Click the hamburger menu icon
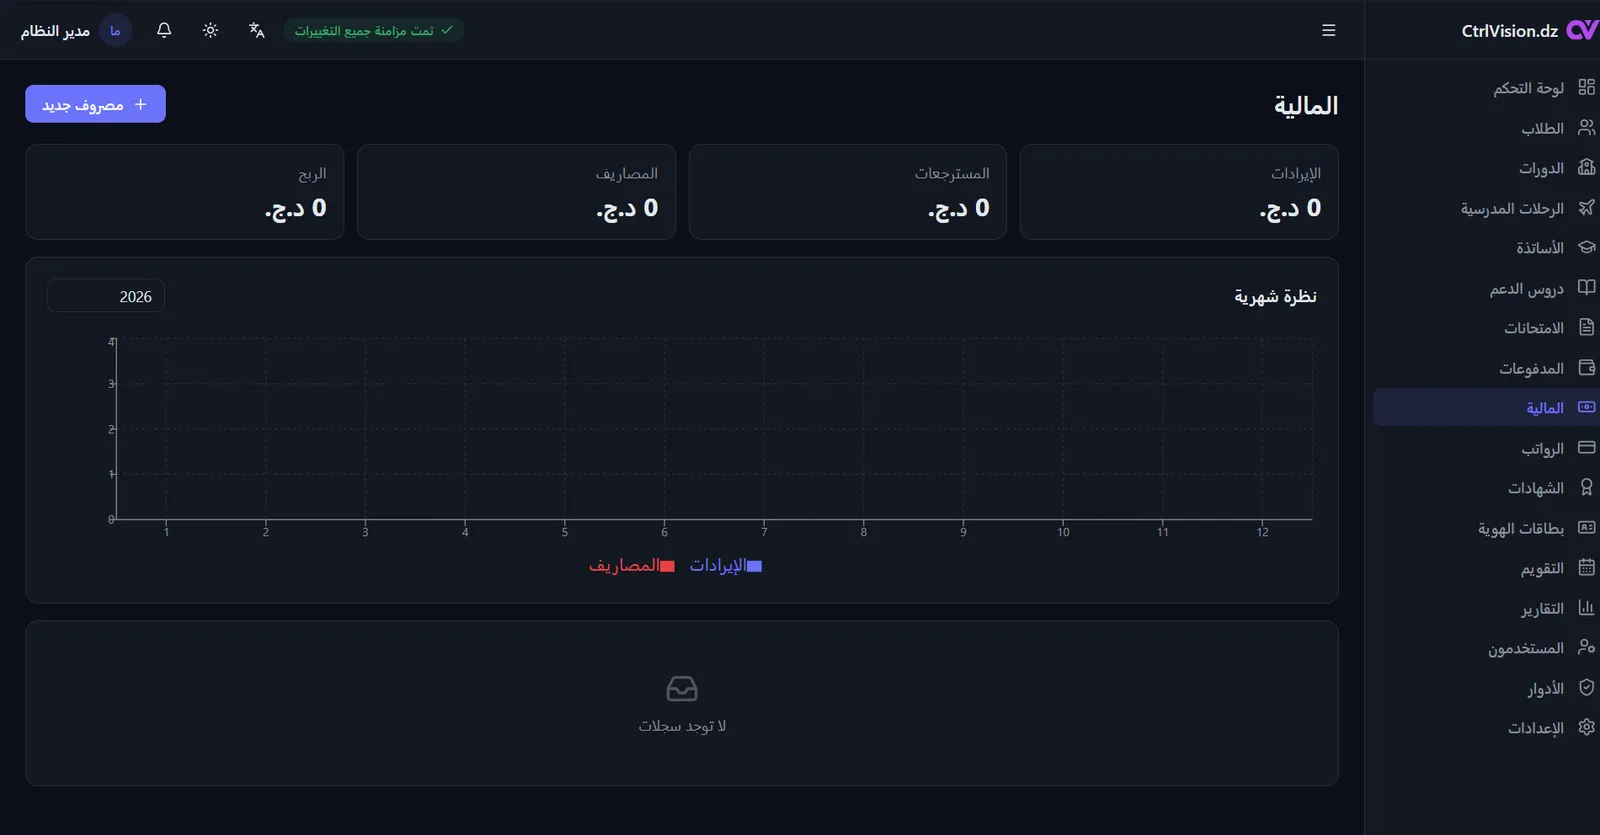 pos(1329,30)
